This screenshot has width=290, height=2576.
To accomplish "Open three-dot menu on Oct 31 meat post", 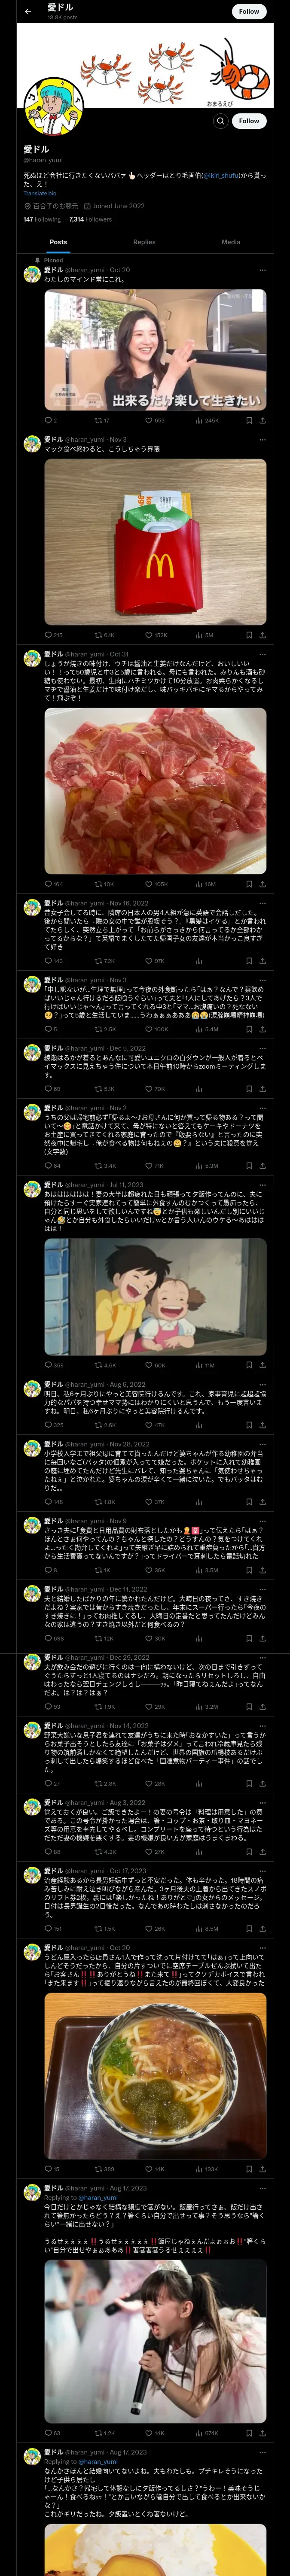I will [x=263, y=654].
